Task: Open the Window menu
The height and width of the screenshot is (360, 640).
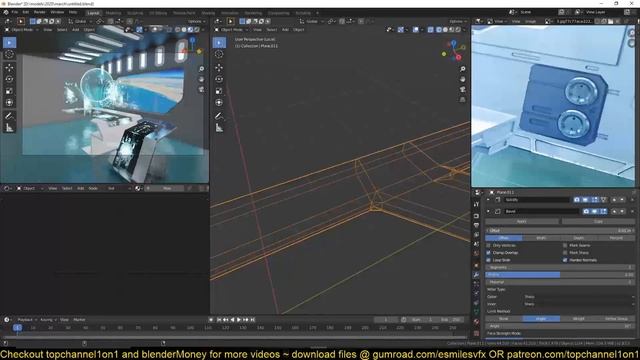Action: [57, 12]
